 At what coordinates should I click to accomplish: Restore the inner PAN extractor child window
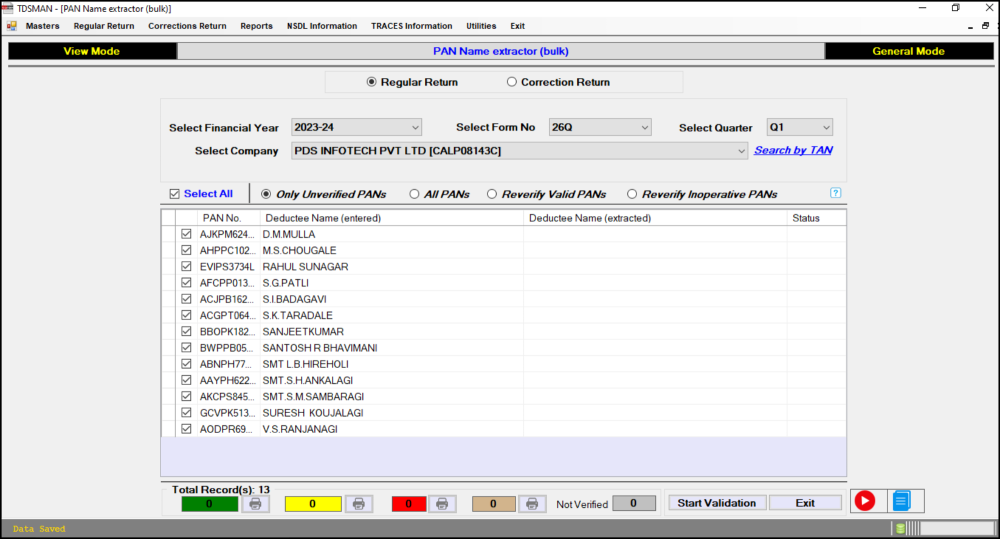pos(985,26)
